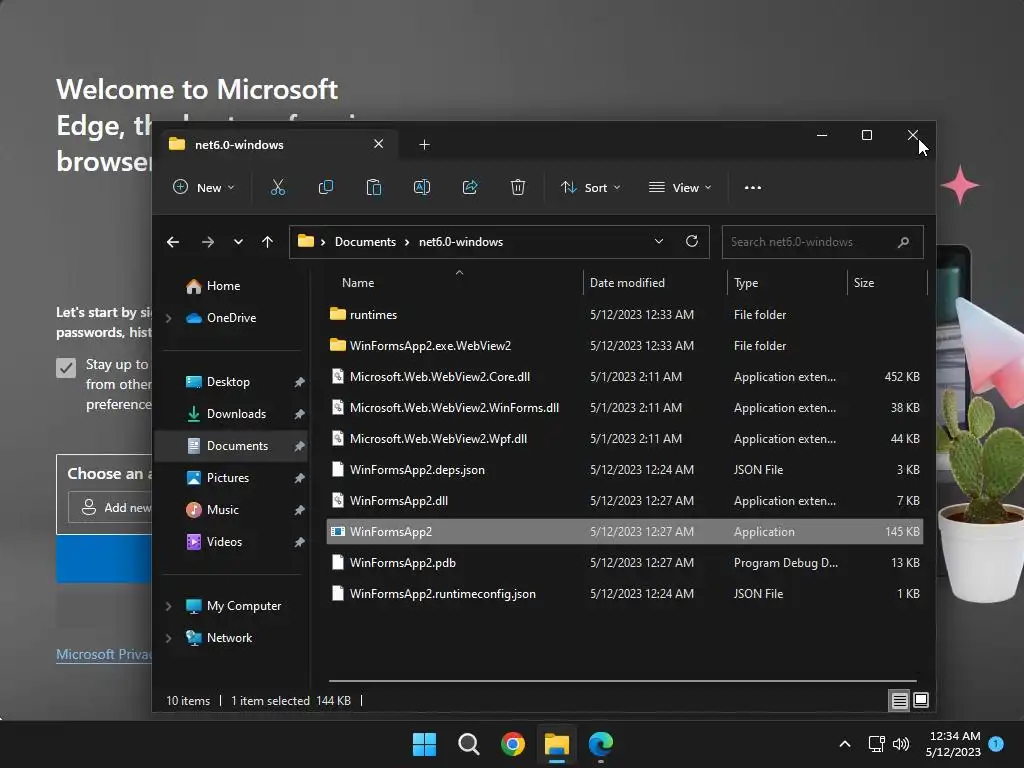
Task: Select WinFormsApp2.pdb file
Action: click(624, 563)
